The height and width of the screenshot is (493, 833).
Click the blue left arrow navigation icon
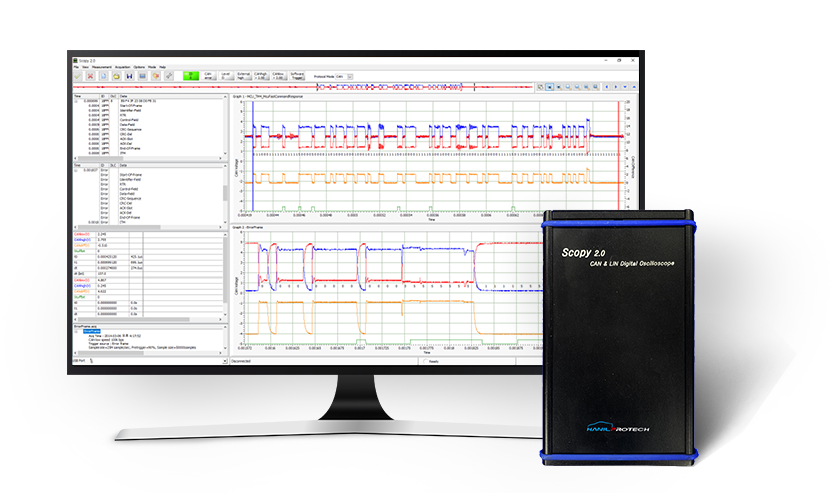pyautogui.click(x=607, y=87)
